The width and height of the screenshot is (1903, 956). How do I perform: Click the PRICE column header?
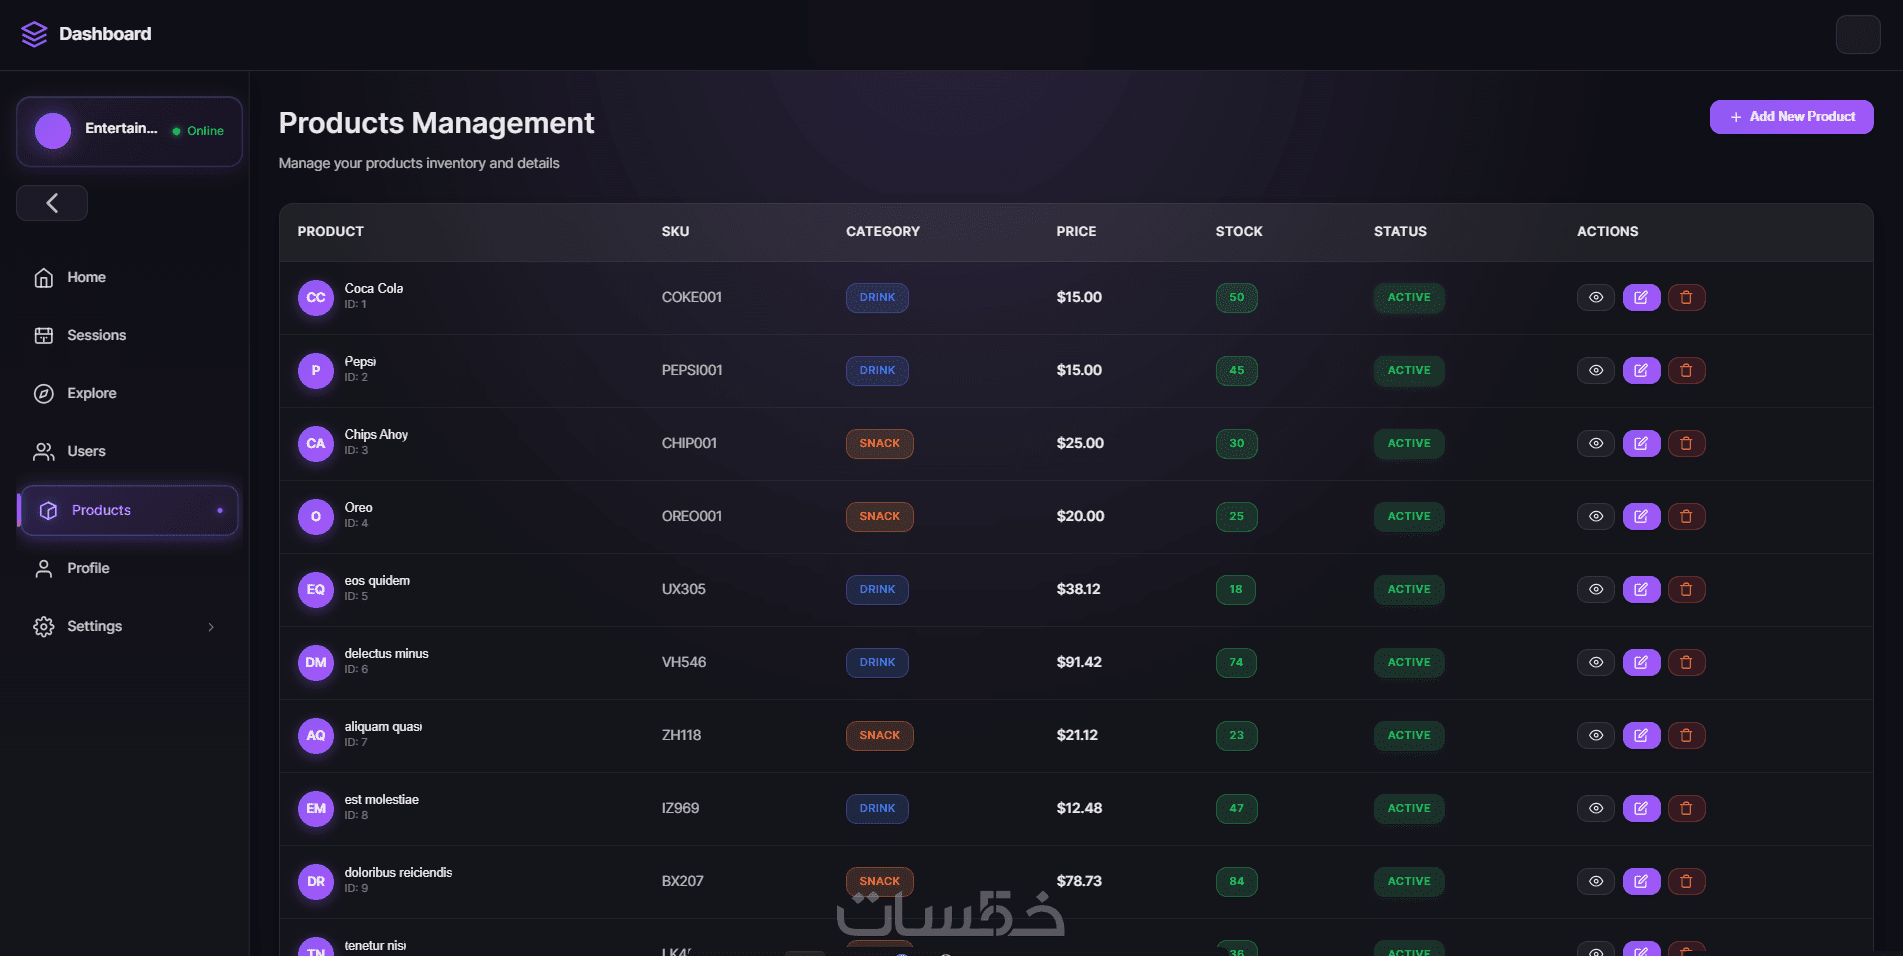pos(1076,231)
